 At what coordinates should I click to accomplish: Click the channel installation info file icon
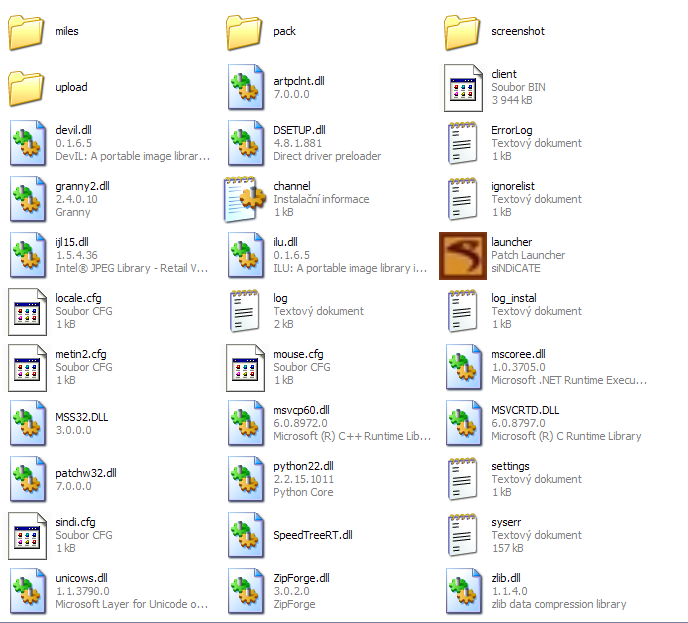click(x=245, y=200)
